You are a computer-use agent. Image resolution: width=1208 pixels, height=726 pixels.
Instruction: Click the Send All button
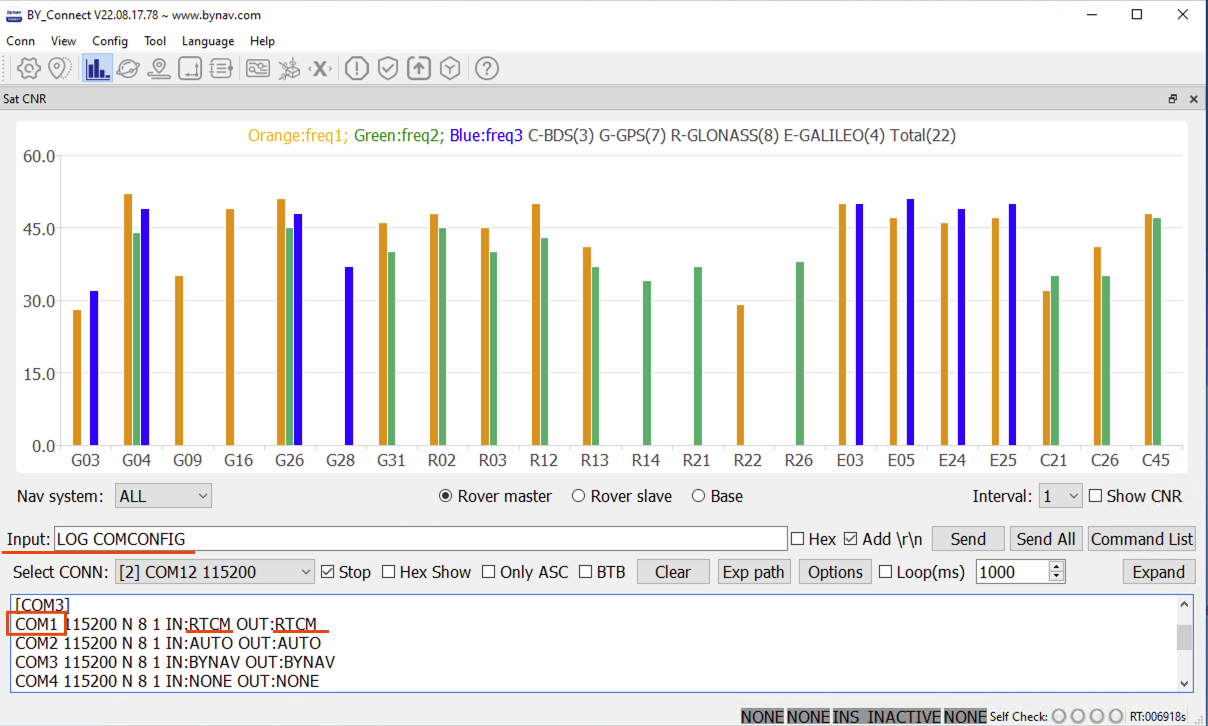(x=1045, y=538)
